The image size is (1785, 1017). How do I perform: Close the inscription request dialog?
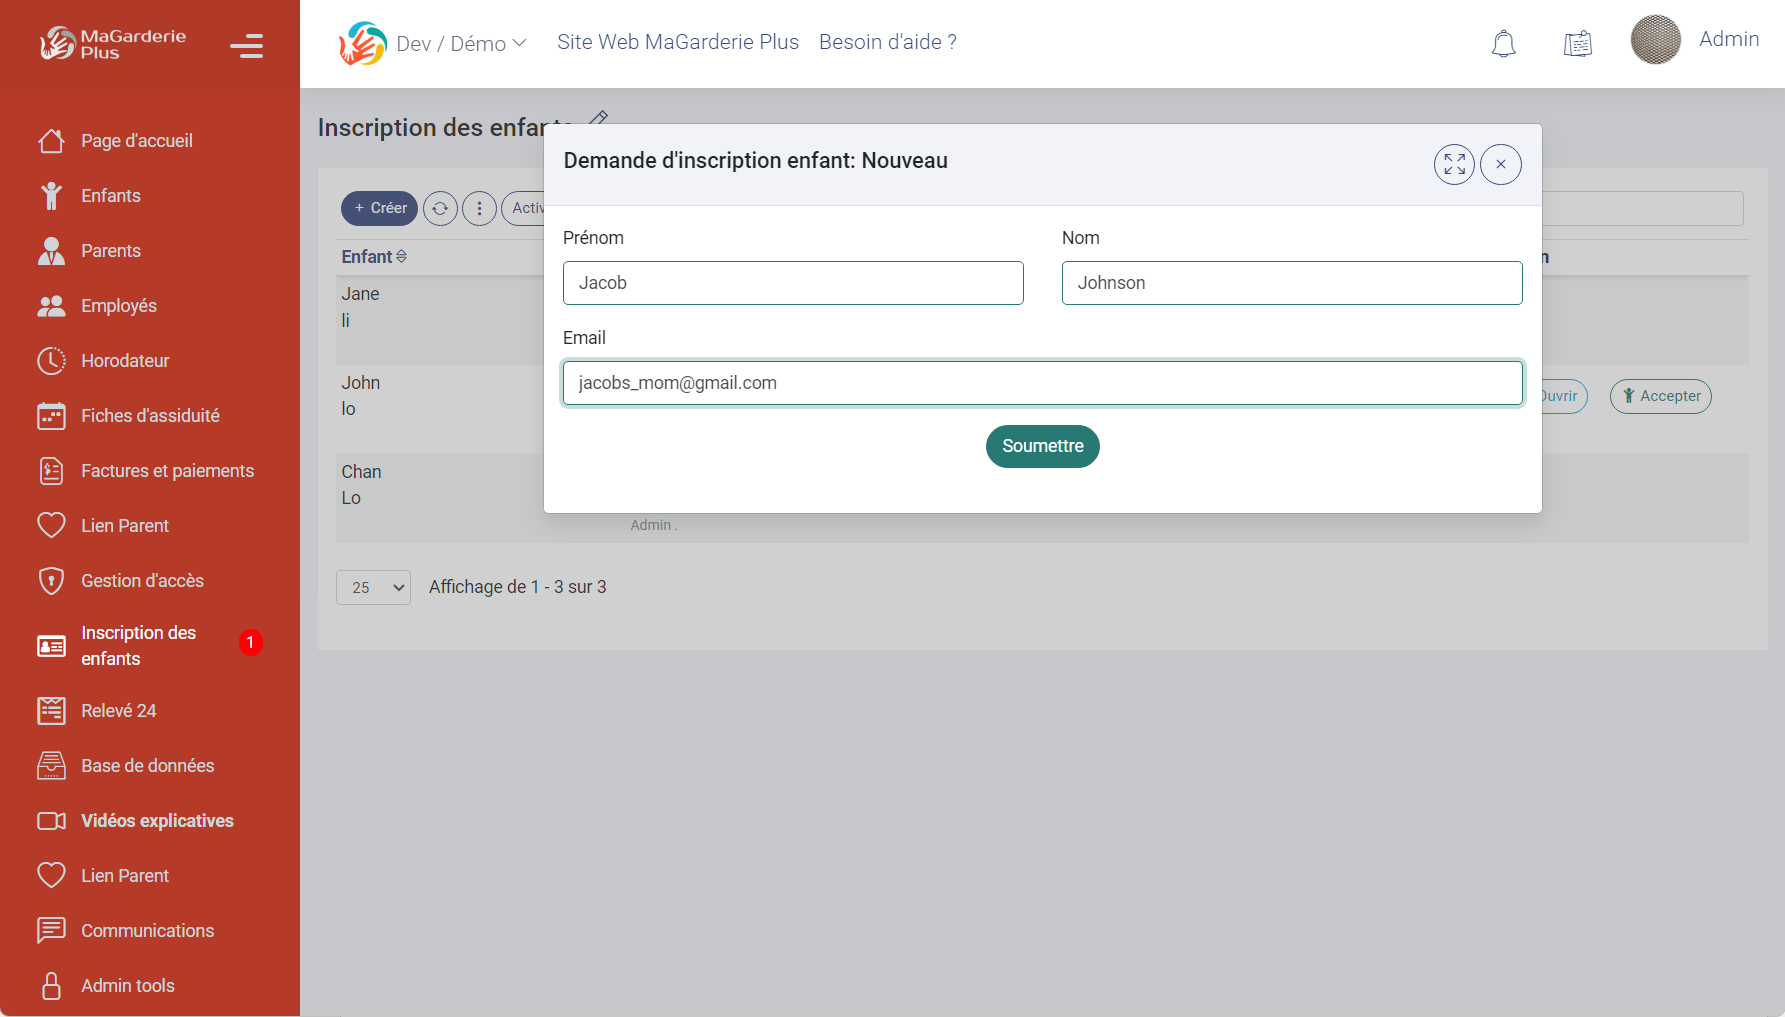click(1500, 165)
